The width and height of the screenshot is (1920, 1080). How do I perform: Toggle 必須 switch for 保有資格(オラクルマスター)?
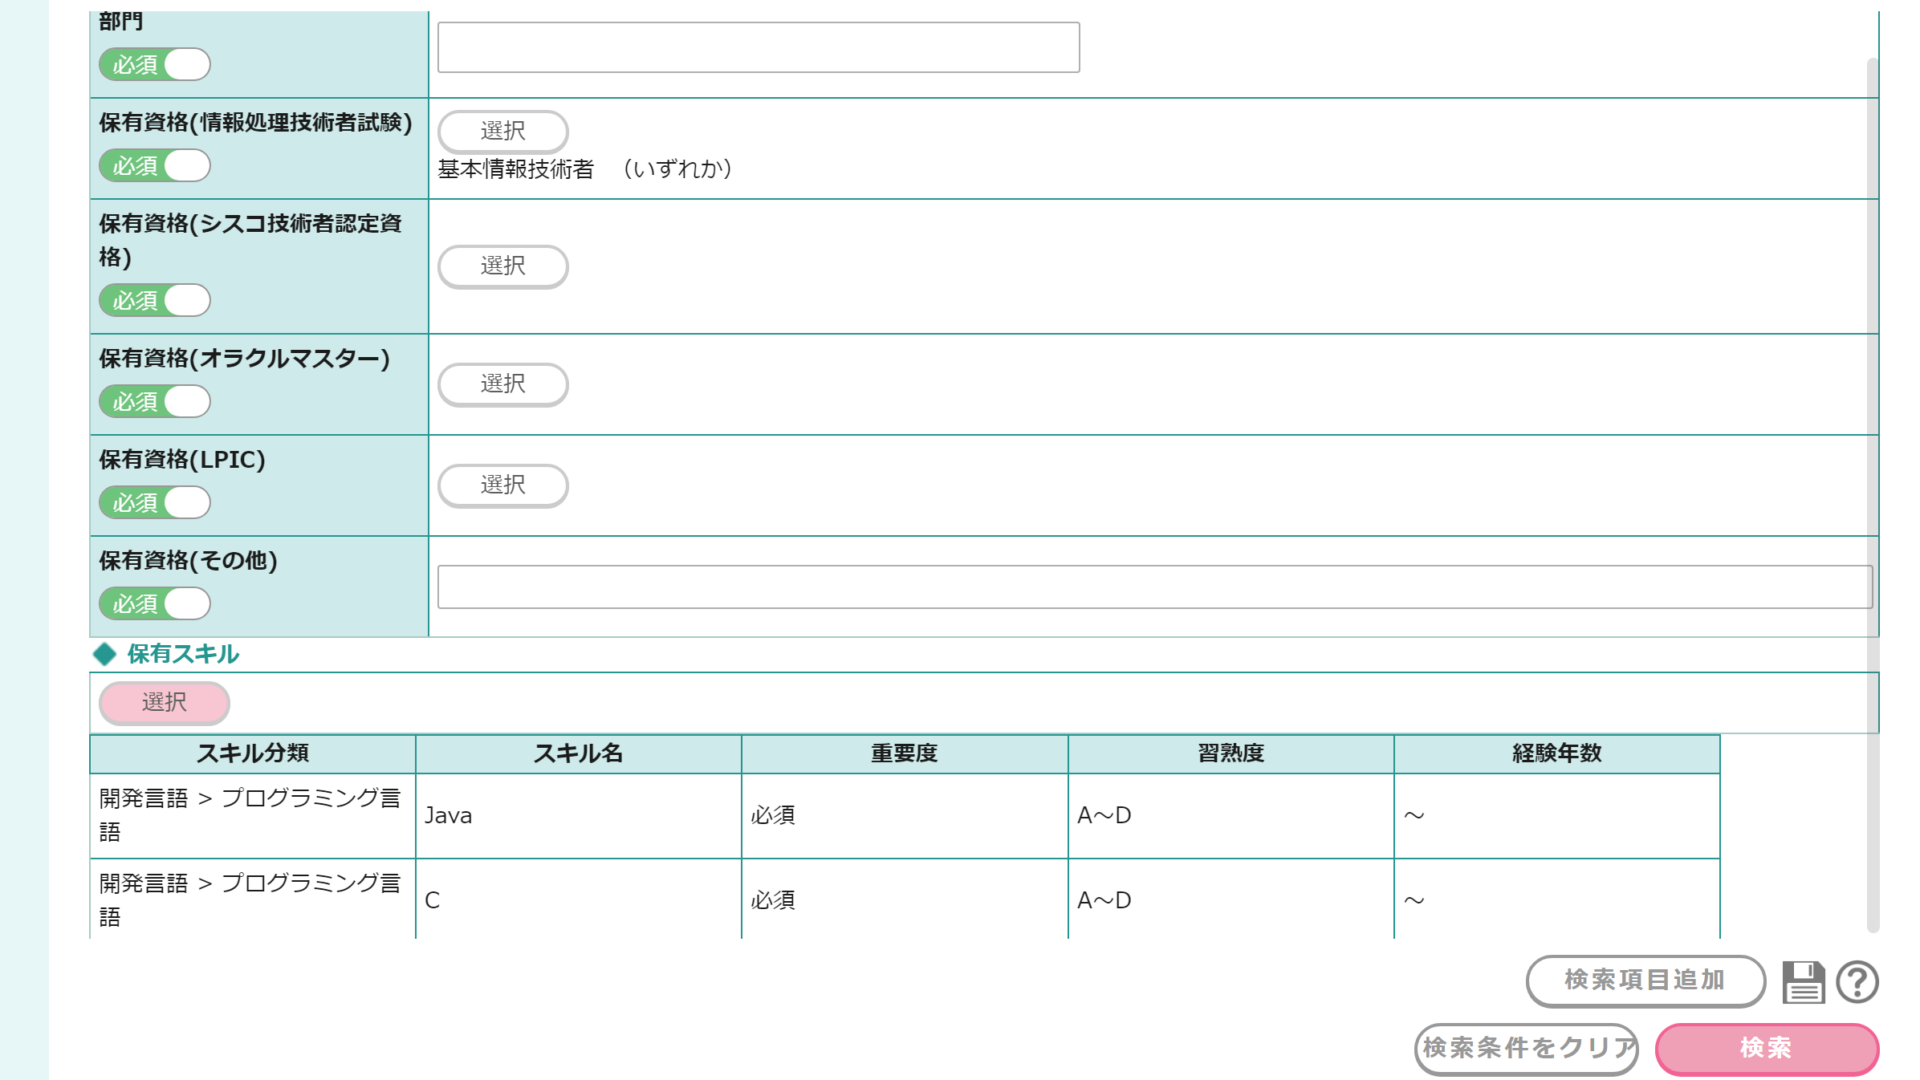(155, 402)
